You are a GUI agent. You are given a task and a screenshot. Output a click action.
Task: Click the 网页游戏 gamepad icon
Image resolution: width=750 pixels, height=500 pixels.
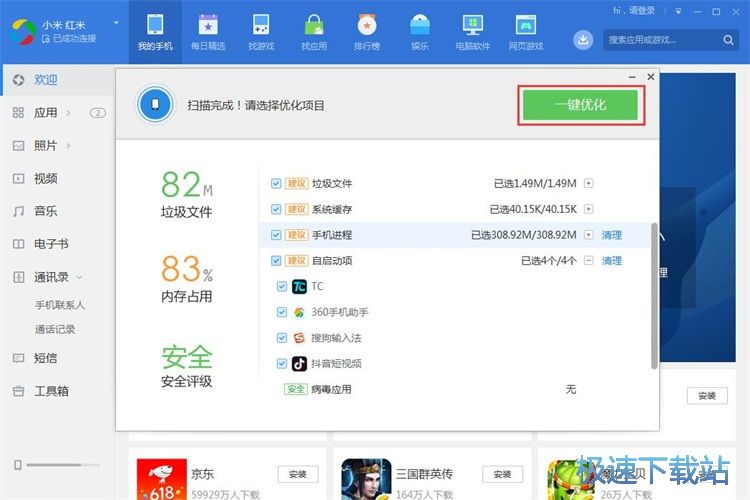[525, 25]
